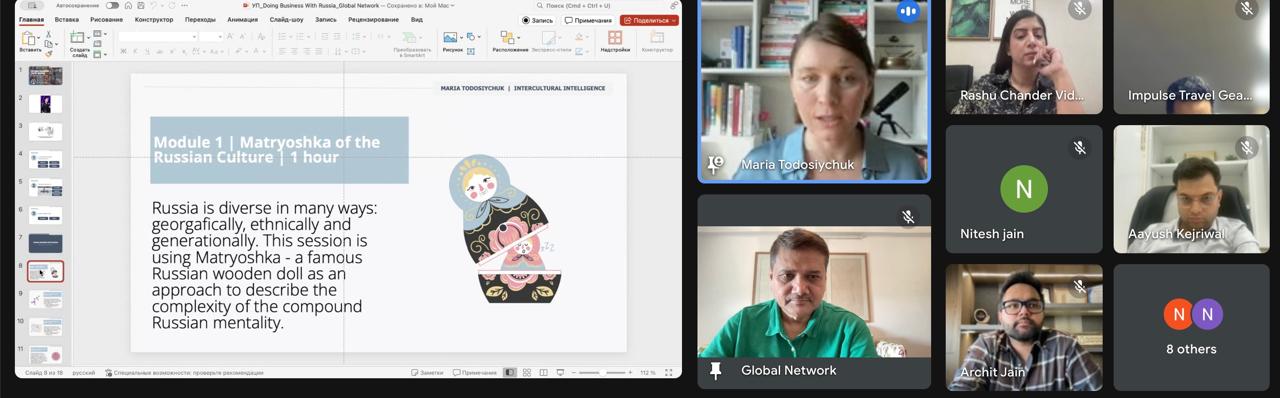Viewport: 1280px width, 398px height.
Task: Open the Вставка ribbon tab
Action: [x=67, y=19]
